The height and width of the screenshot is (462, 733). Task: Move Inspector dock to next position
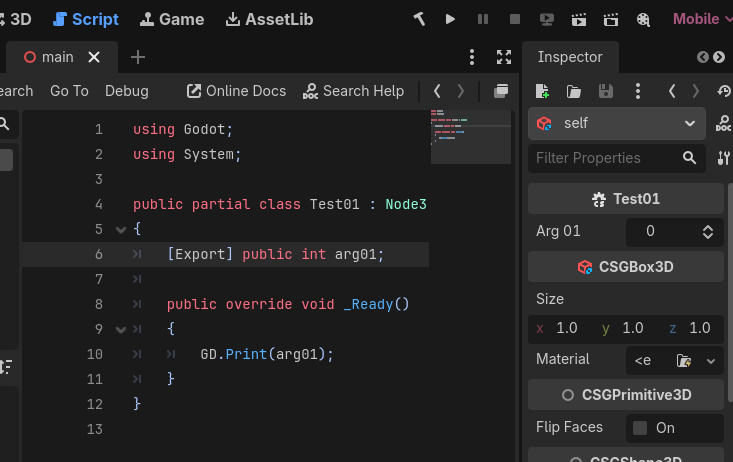719,57
